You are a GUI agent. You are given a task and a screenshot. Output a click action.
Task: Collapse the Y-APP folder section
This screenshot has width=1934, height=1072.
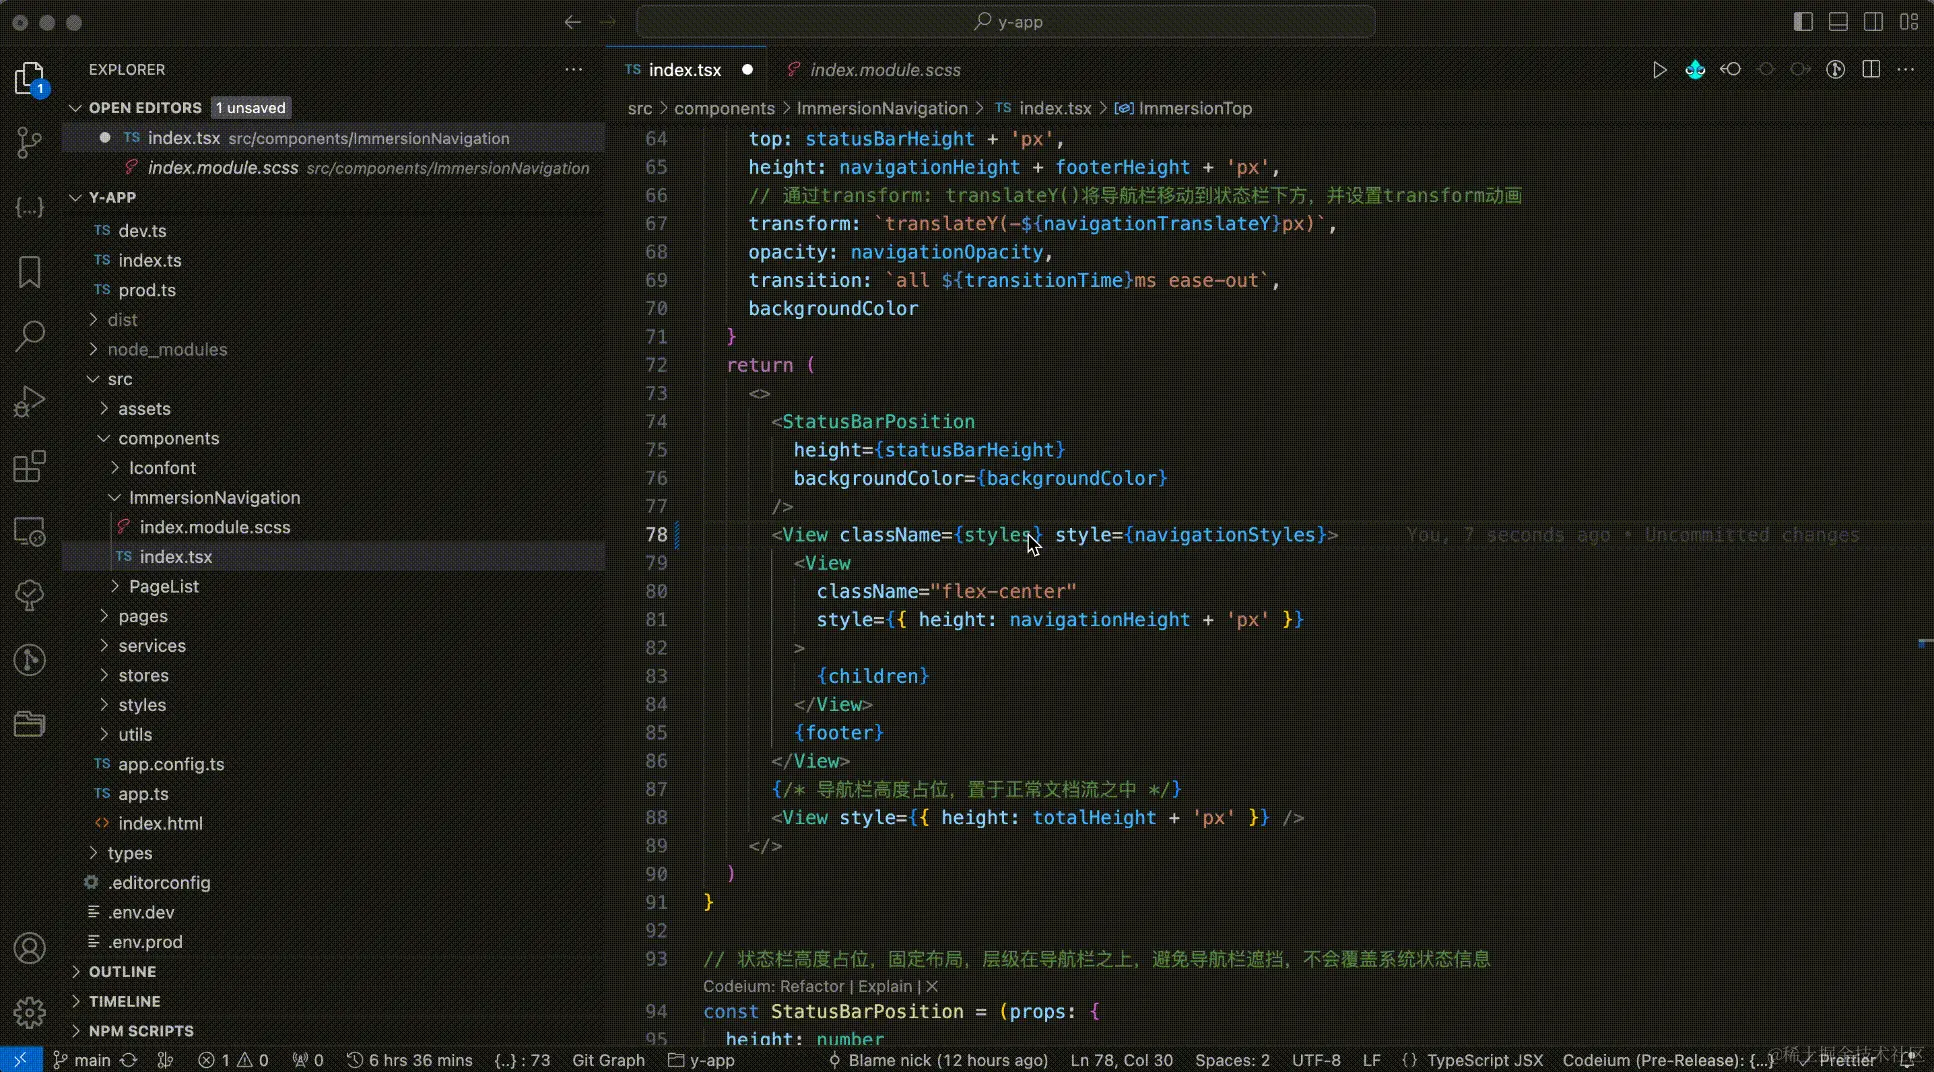point(76,198)
